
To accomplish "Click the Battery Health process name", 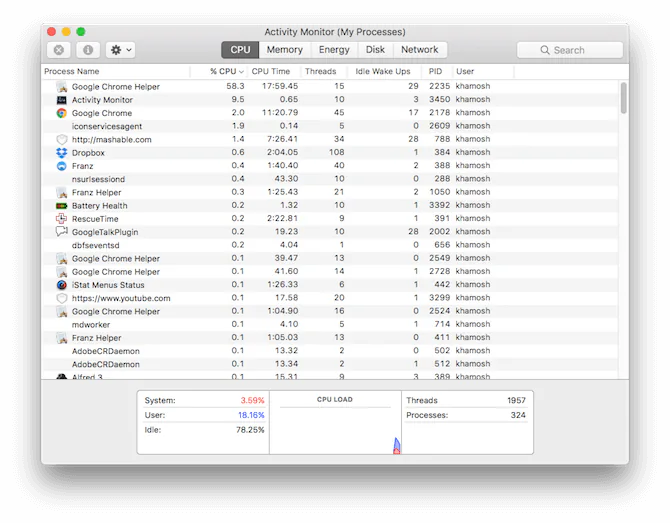I will 100,206.
